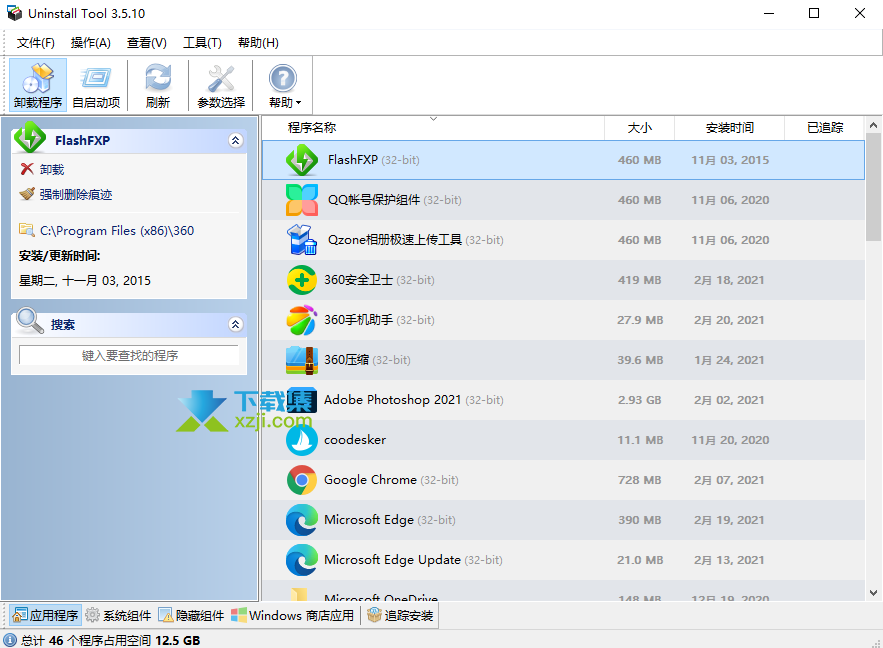The image size is (883, 648).
Task: Select the Google Chrome icon in the list
Action: coord(302,480)
